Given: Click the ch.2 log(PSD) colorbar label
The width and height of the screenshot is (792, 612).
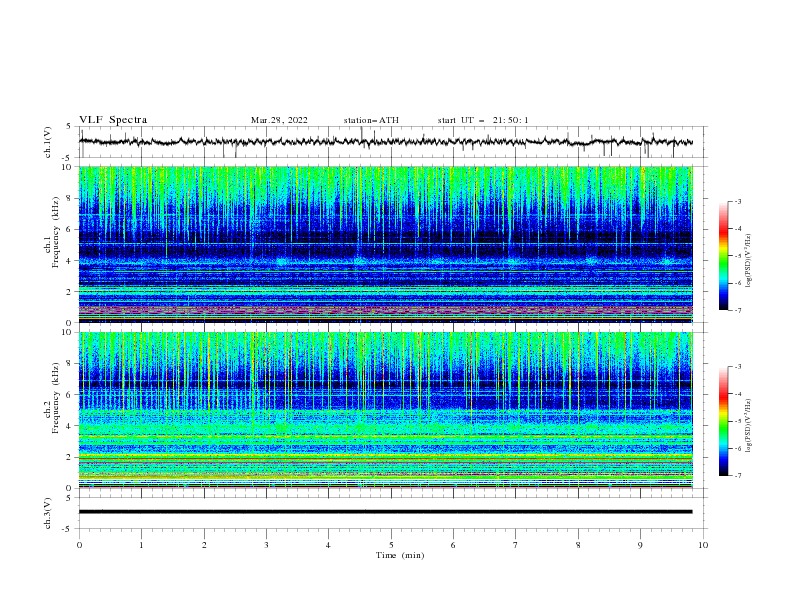Looking at the screenshot, I should 749,426.
